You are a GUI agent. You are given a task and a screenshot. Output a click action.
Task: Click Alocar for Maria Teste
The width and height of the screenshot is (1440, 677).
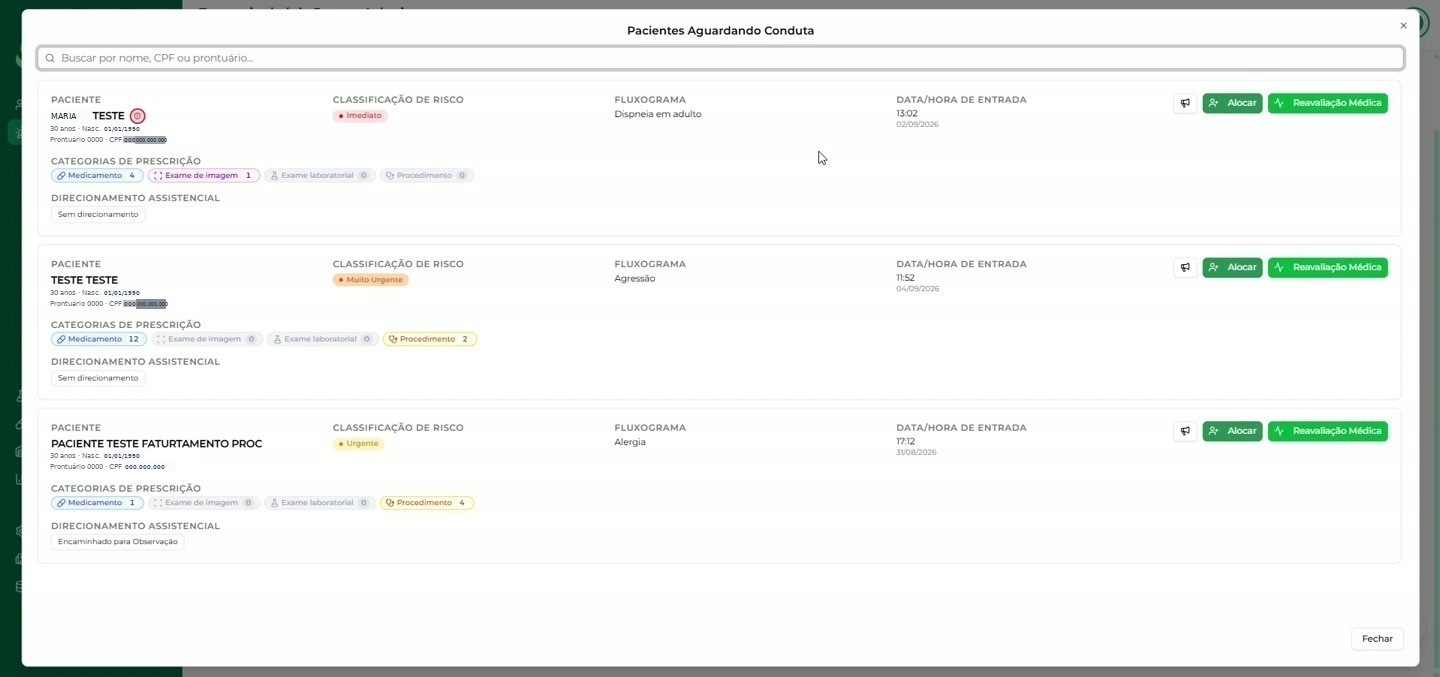pyautogui.click(x=1232, y=103)
